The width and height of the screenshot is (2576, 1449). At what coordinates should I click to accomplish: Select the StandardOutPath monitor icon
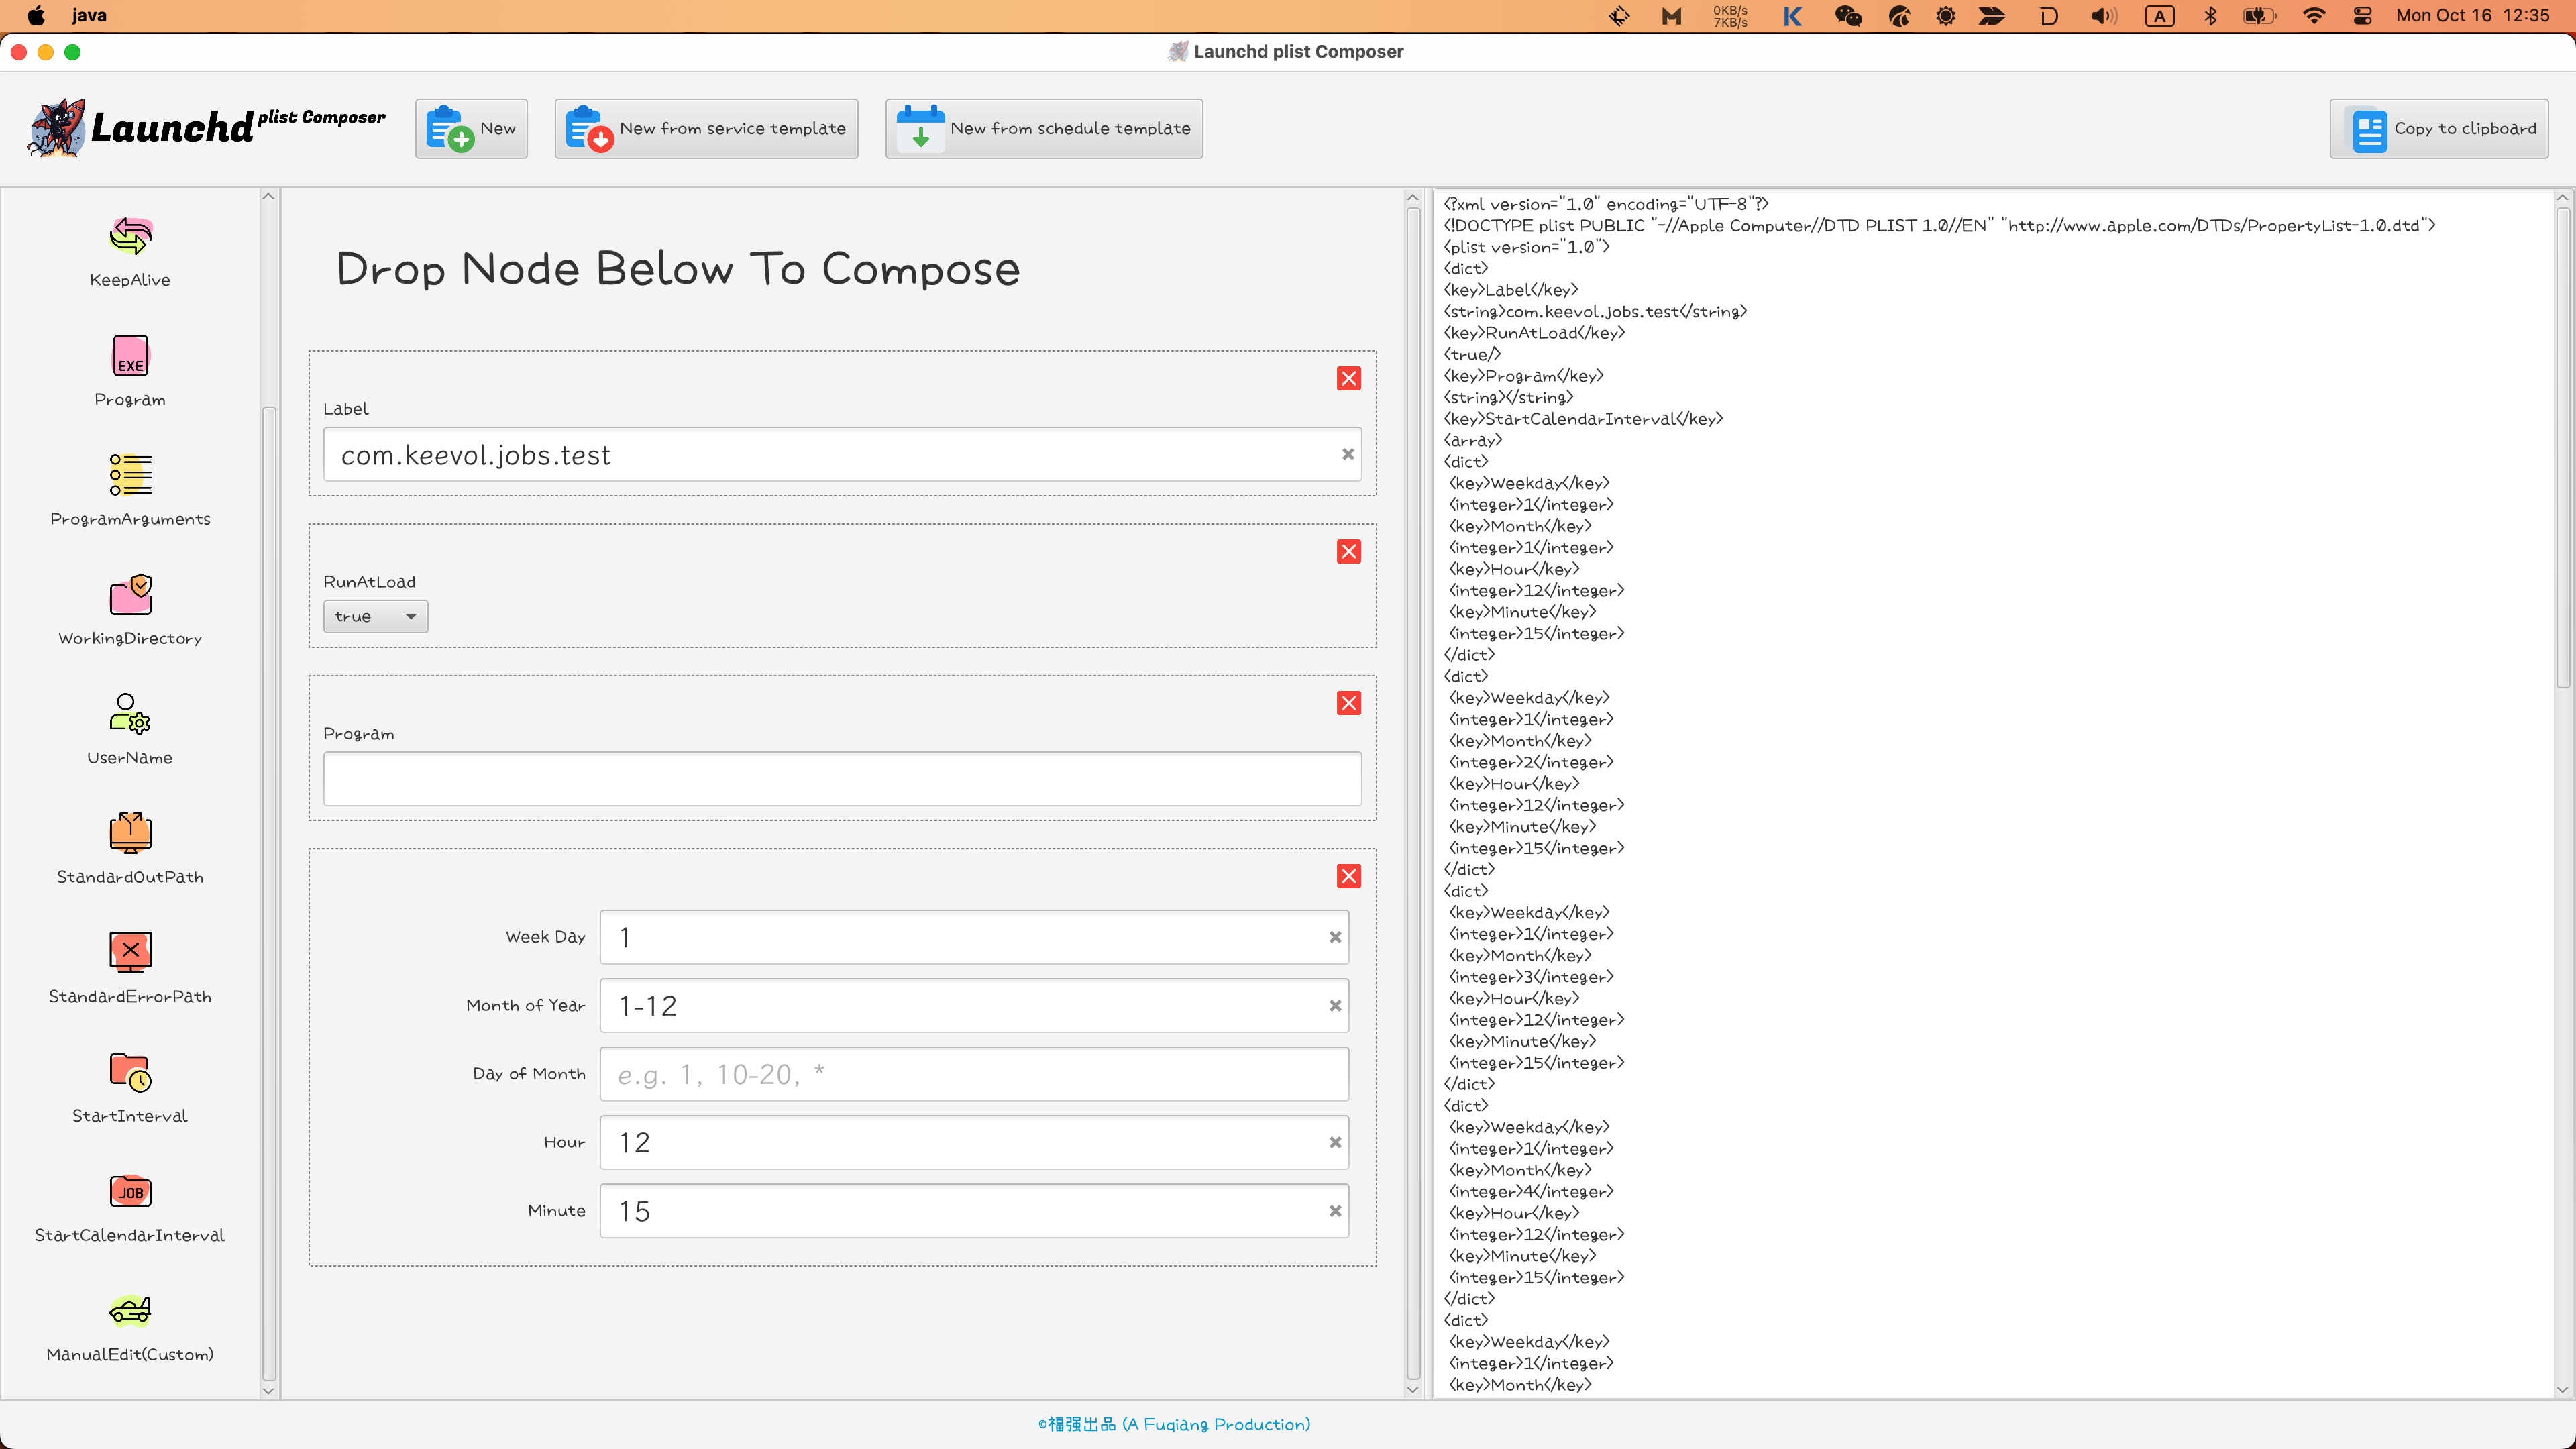[130, 833]
